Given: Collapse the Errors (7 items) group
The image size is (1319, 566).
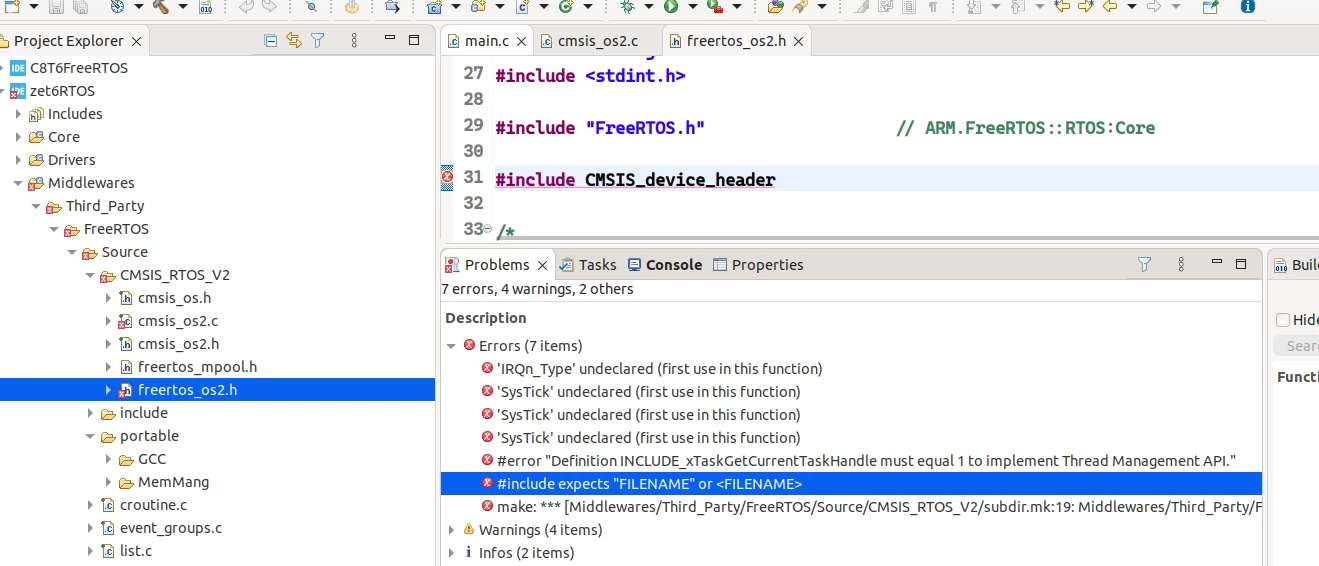Looking at the screenshot, I should [x=452, y=346].
